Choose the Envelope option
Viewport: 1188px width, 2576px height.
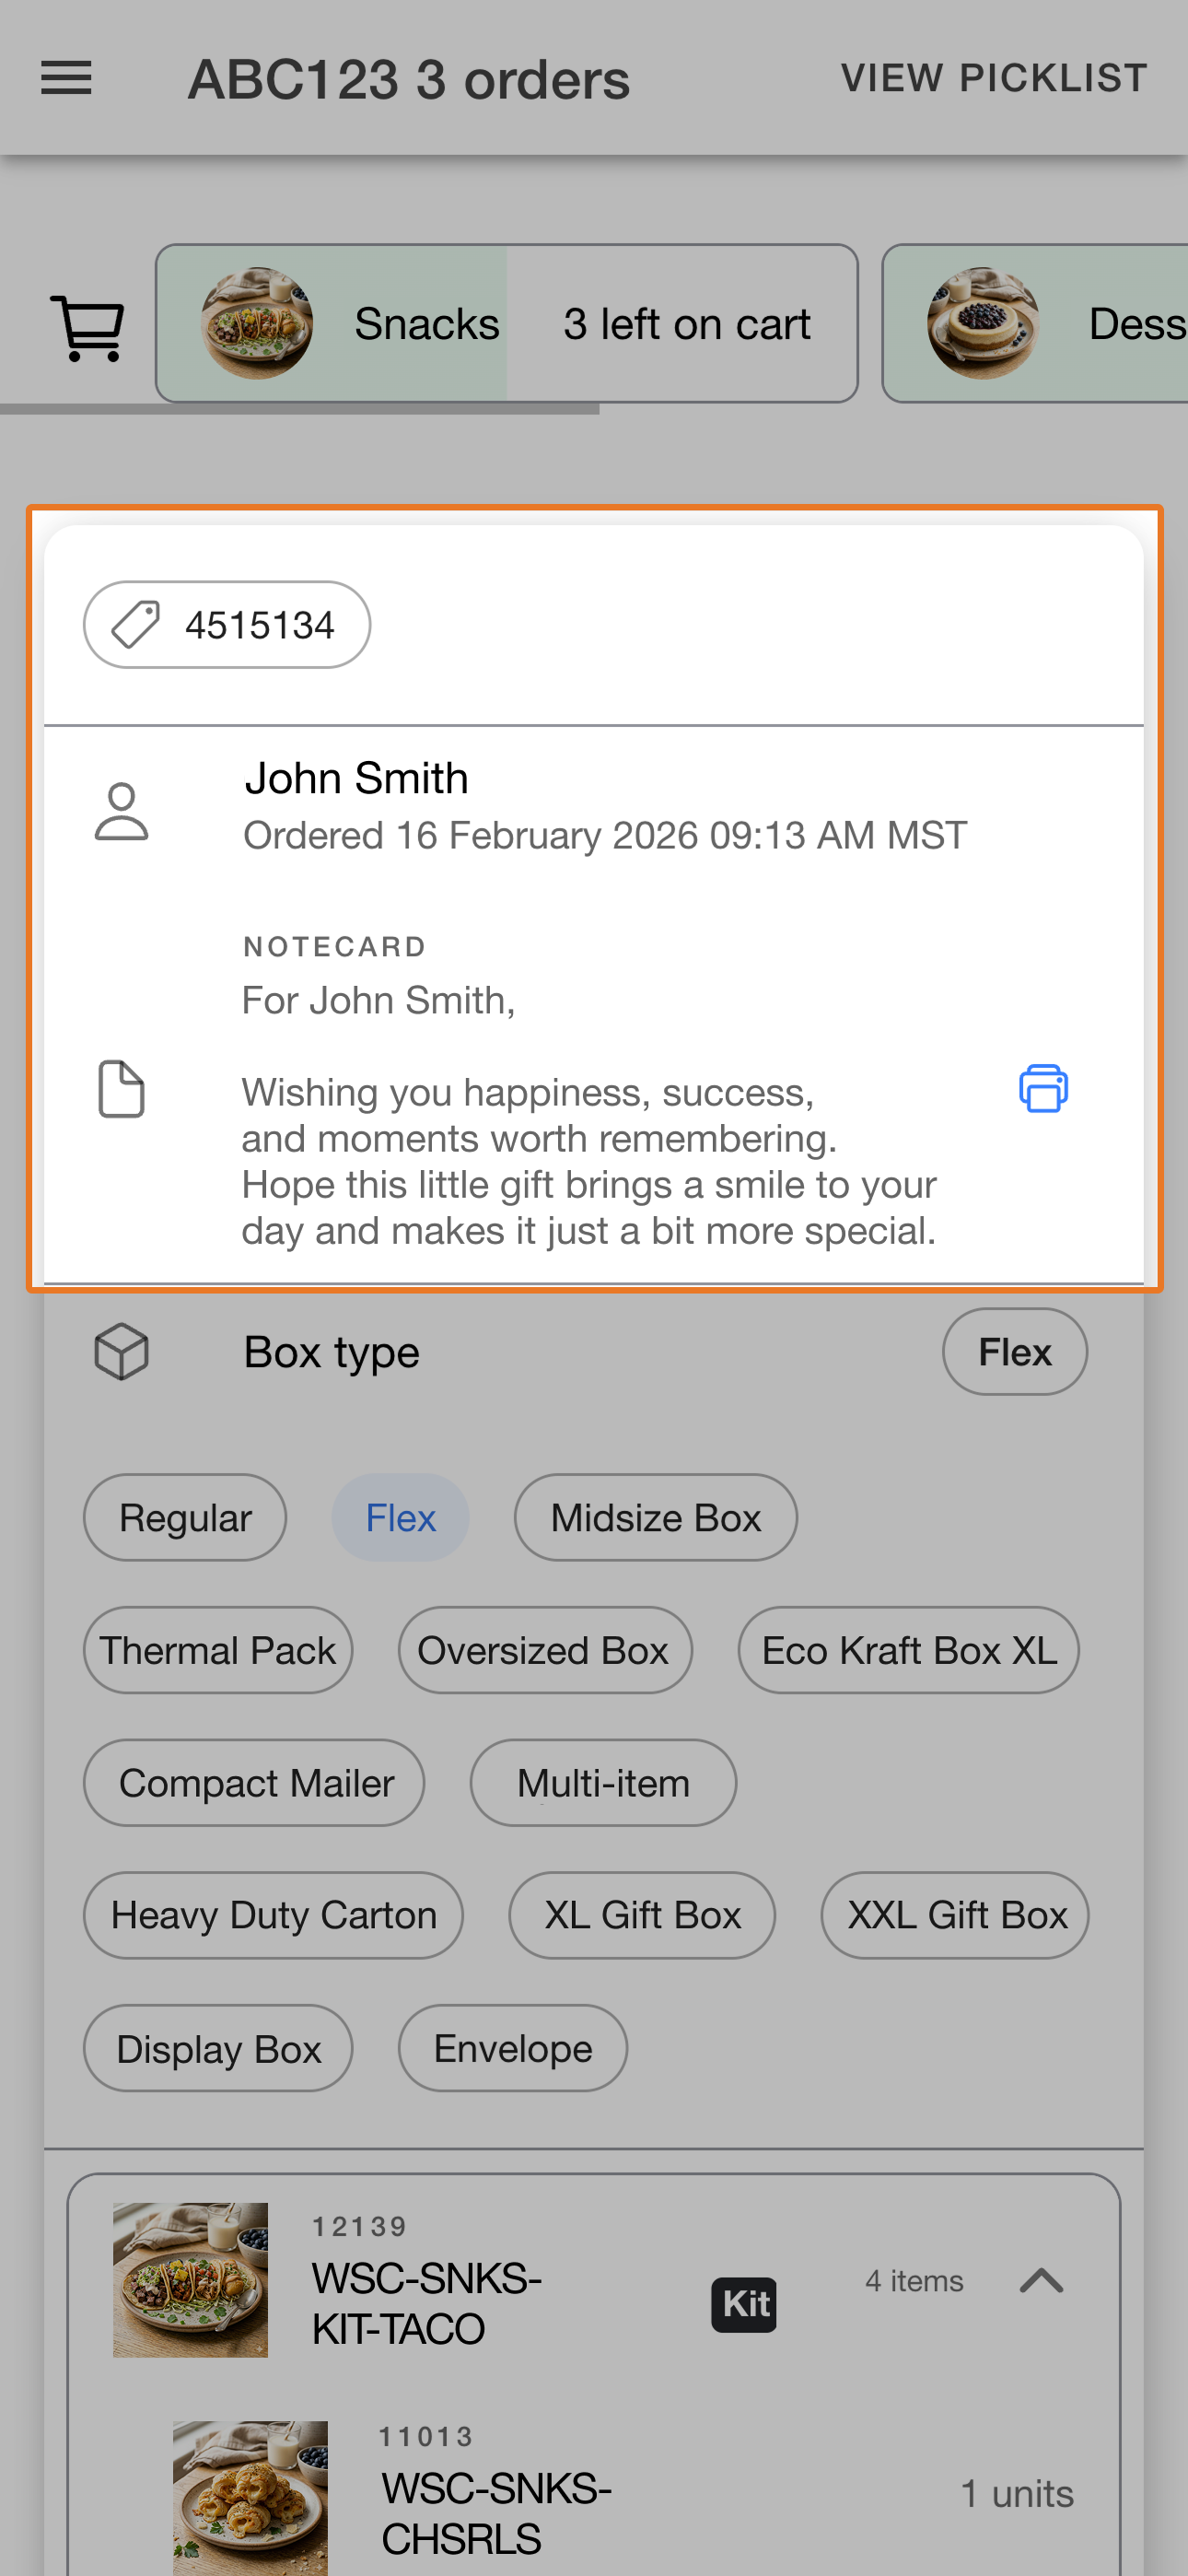(x=513, y=2048)
